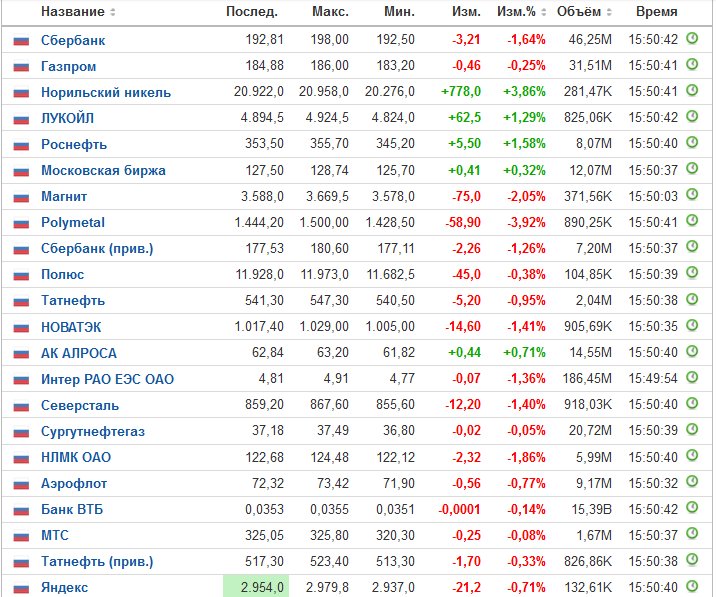Click the clock icon in the Банк ВТБ row

click(692, 508)
